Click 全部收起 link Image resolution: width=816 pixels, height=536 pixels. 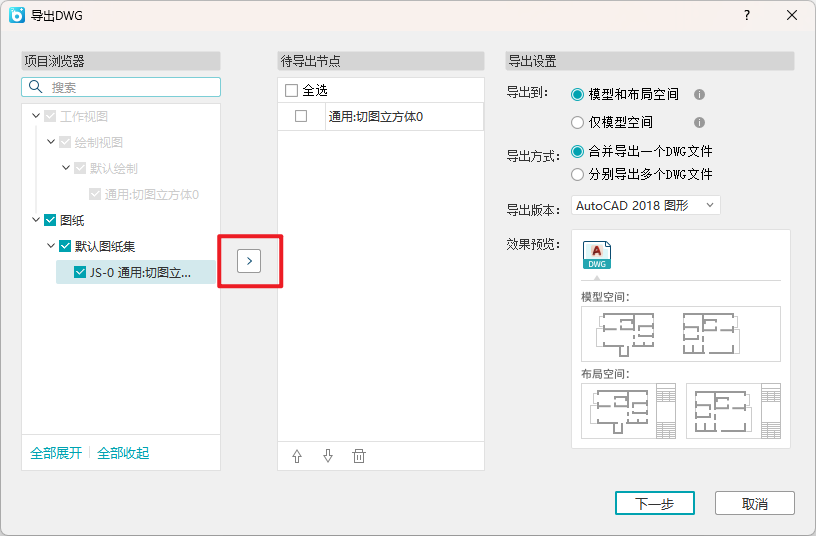(x=123, y=453)
